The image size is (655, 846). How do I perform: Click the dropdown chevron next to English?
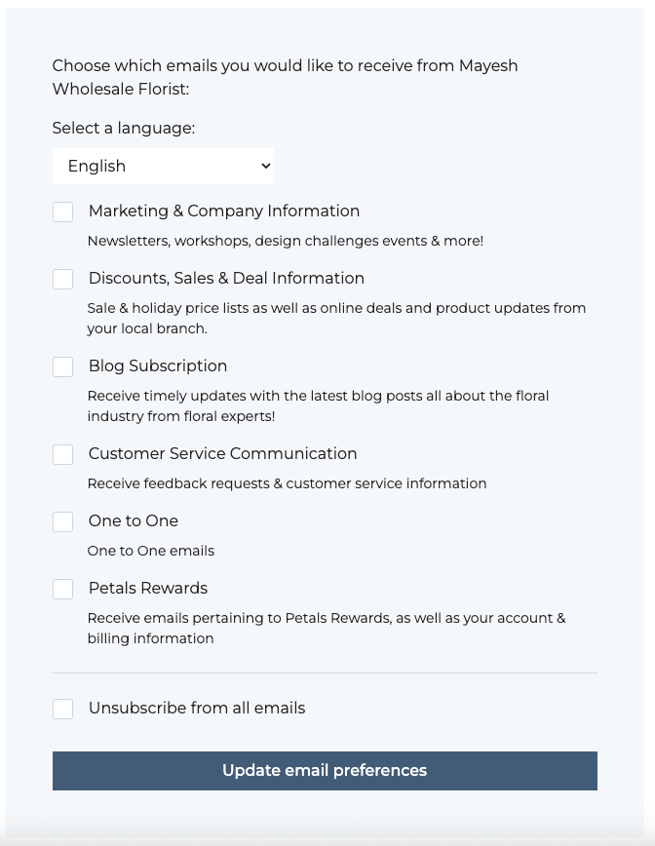click(x=265, y=165)
